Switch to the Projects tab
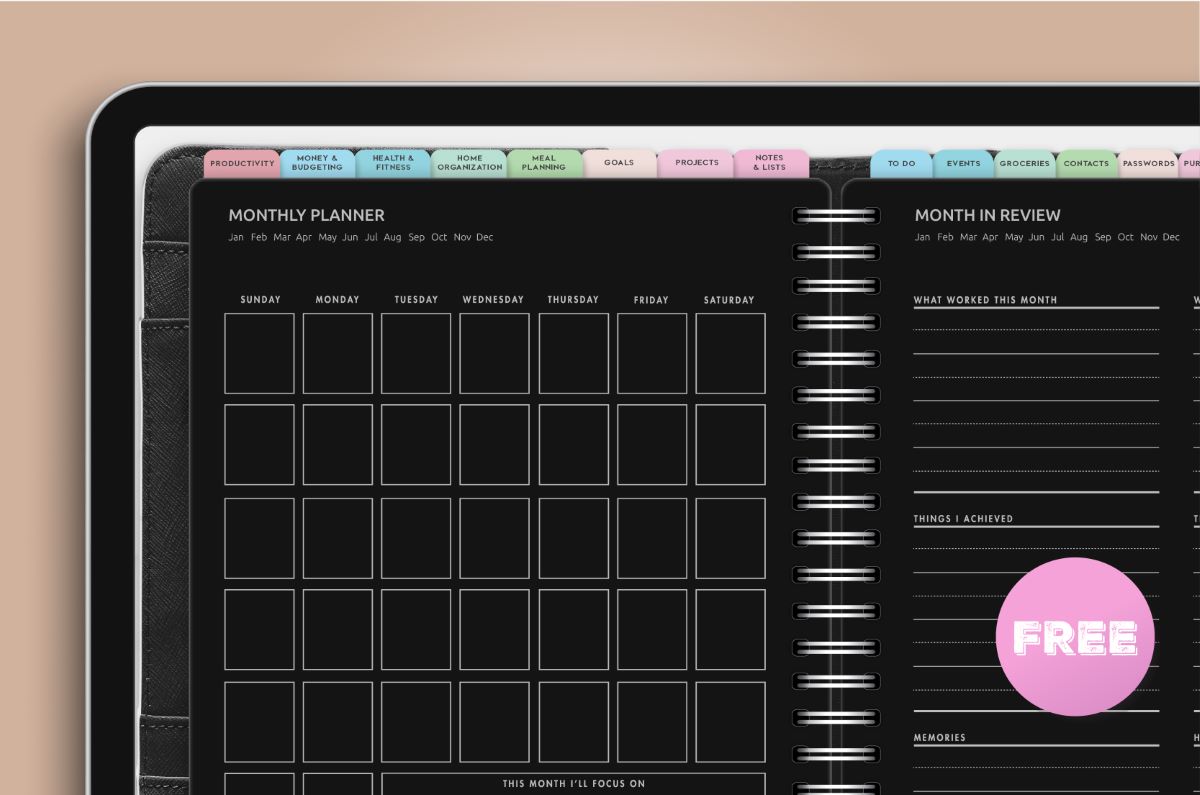The height and width of the screenshot is (795, 1200). tap(696, 163)
